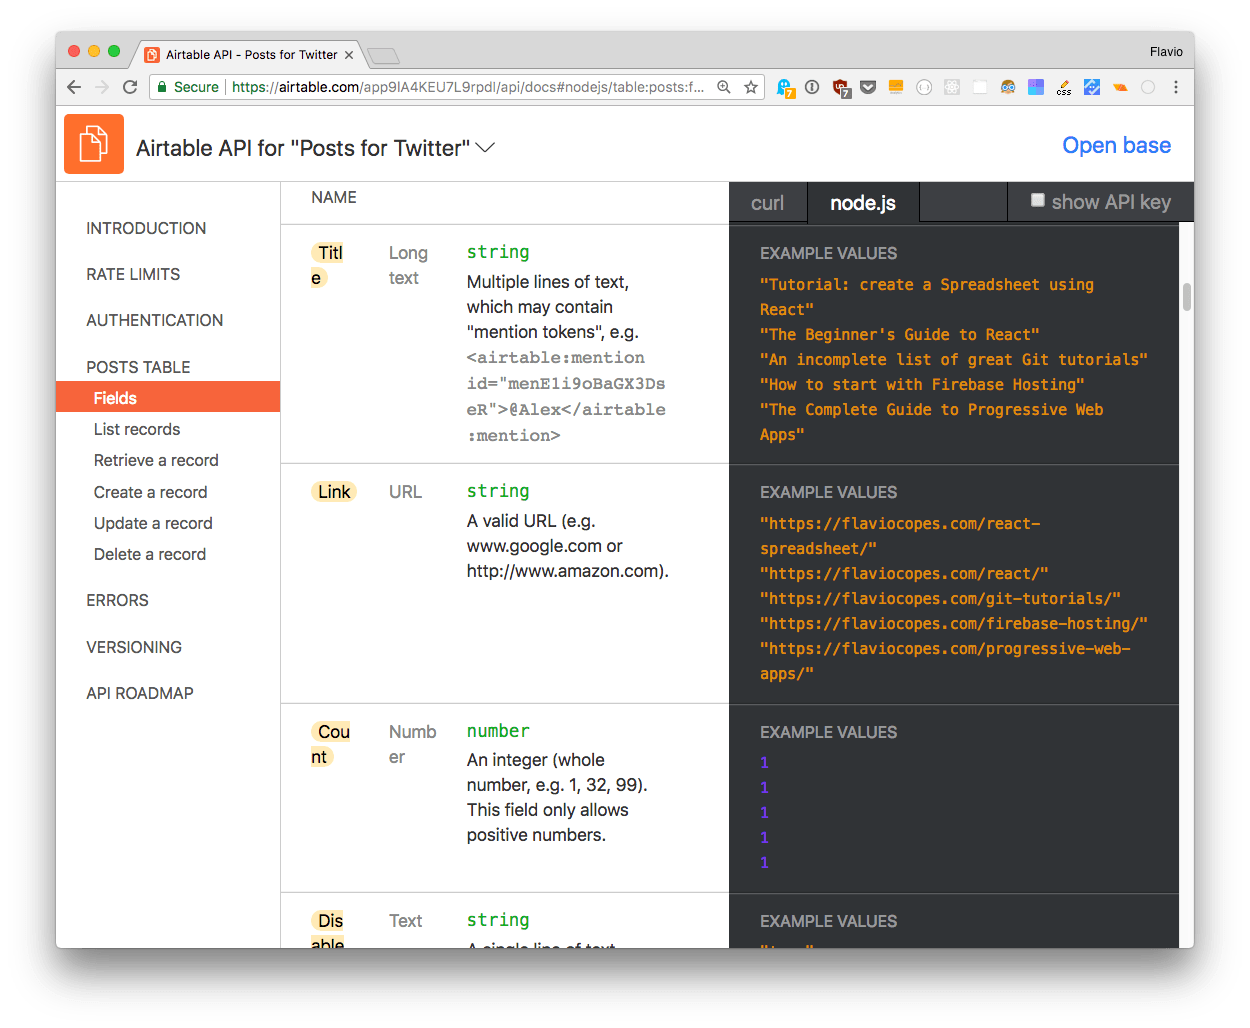
Task: Open the JSON formatter extension icon
Action: [x=923, y=87]
